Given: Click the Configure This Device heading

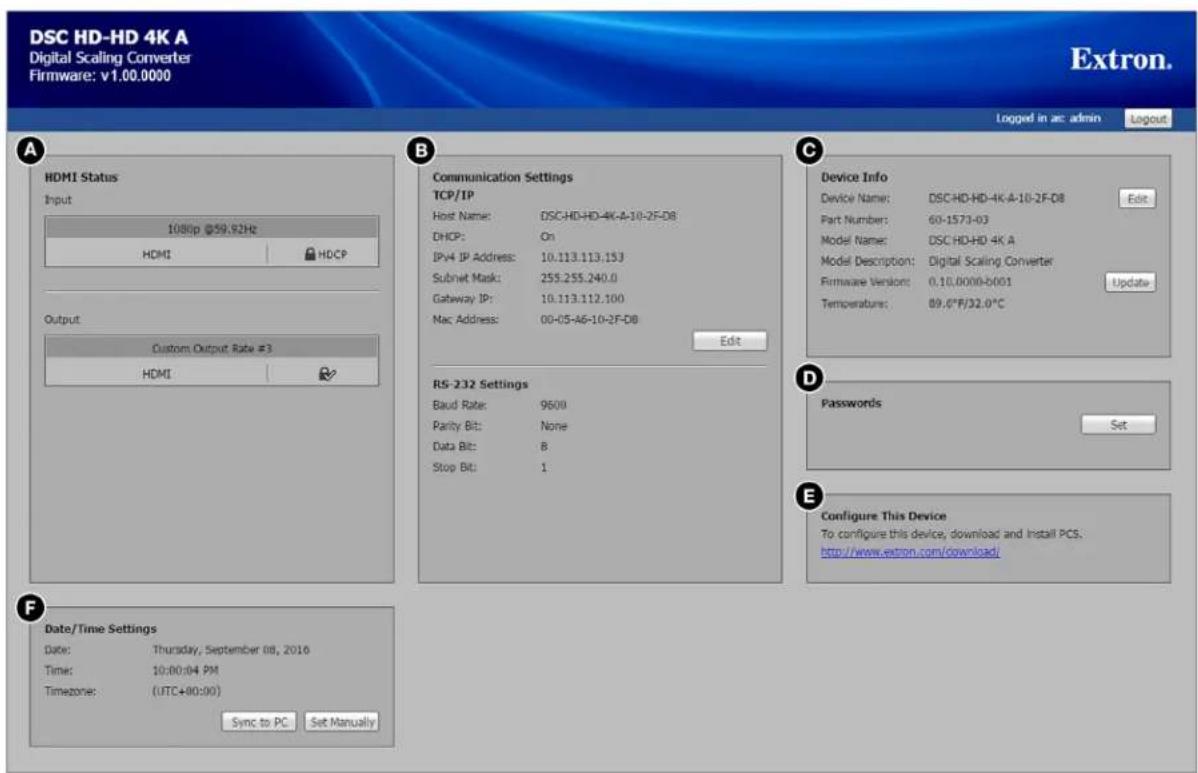Looking at the screenshot, I should point(883,516).
